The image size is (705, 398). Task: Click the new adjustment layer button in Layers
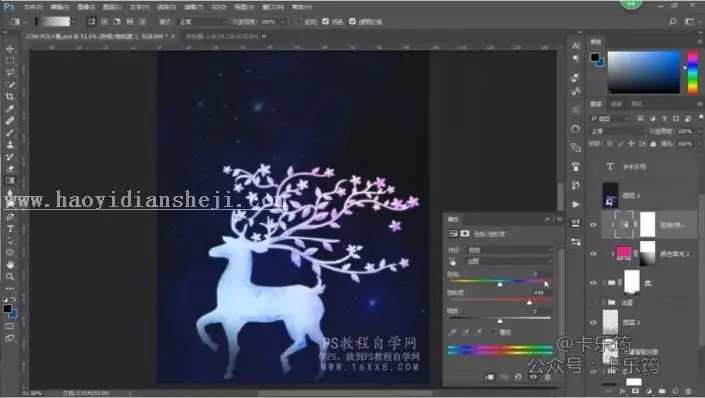point(649,391)
